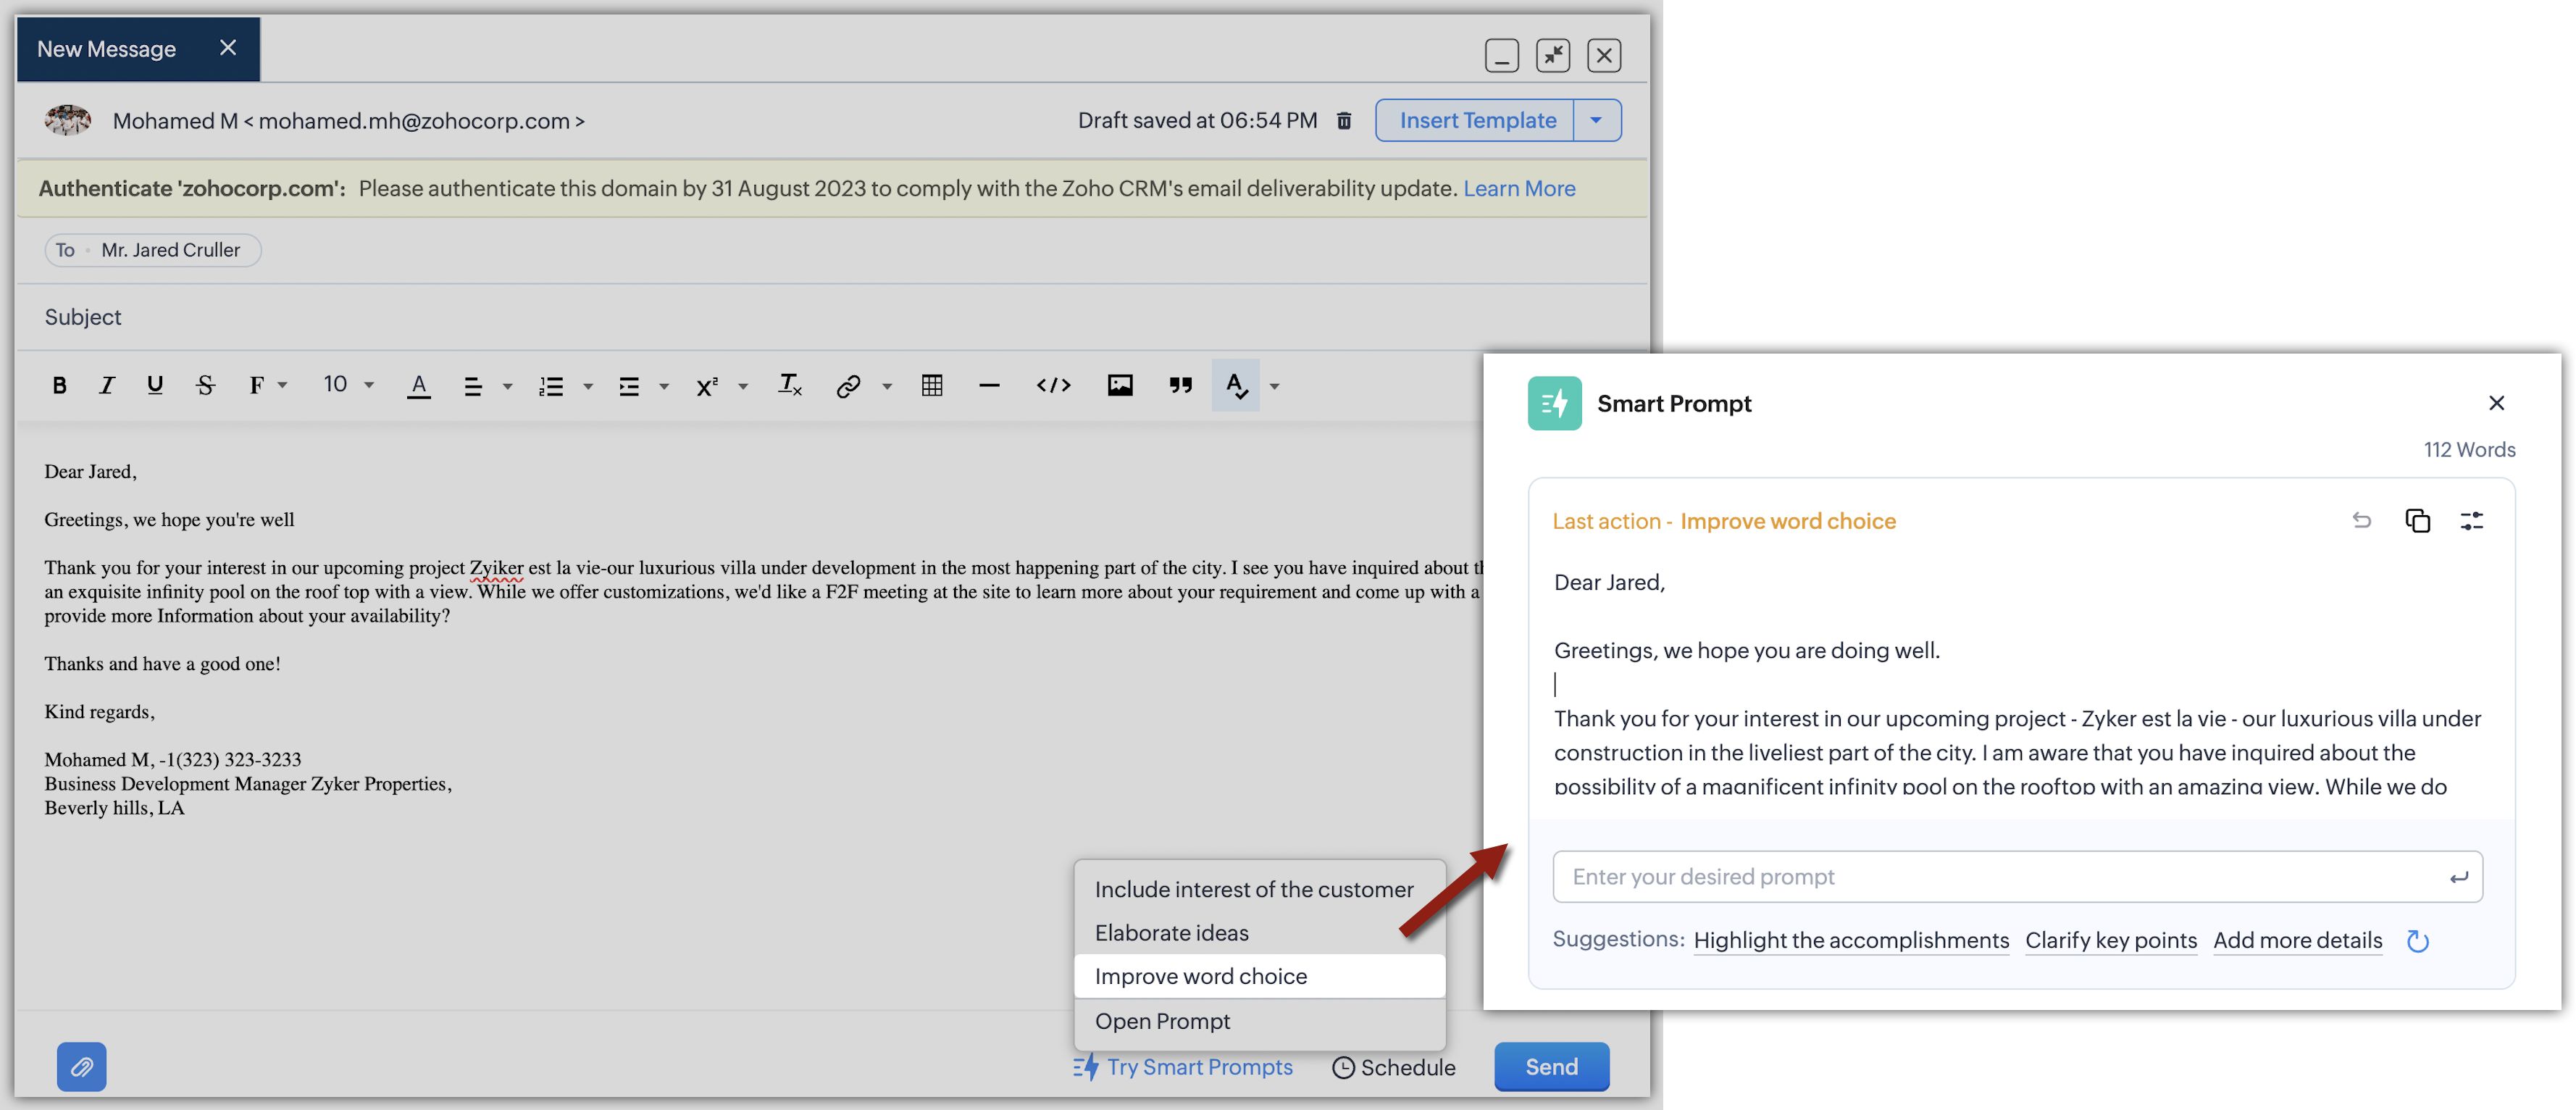Apply strikethrough to text
The width and height of the screenshot is (2576, 1110).
[x=205, y=385]
